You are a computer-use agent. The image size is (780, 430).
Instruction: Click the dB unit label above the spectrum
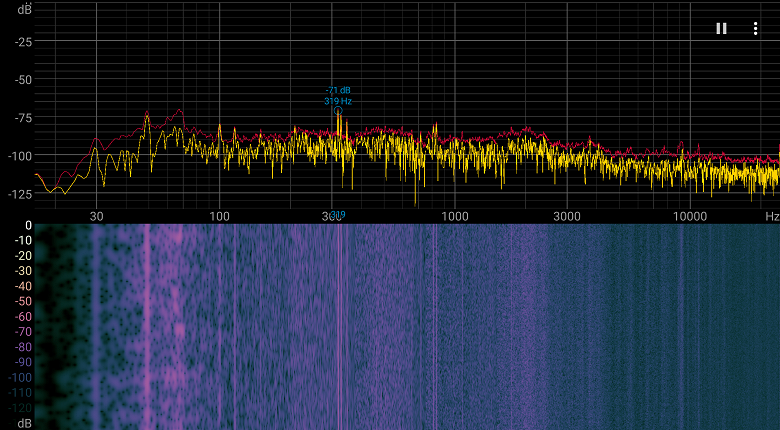(25, 9)
